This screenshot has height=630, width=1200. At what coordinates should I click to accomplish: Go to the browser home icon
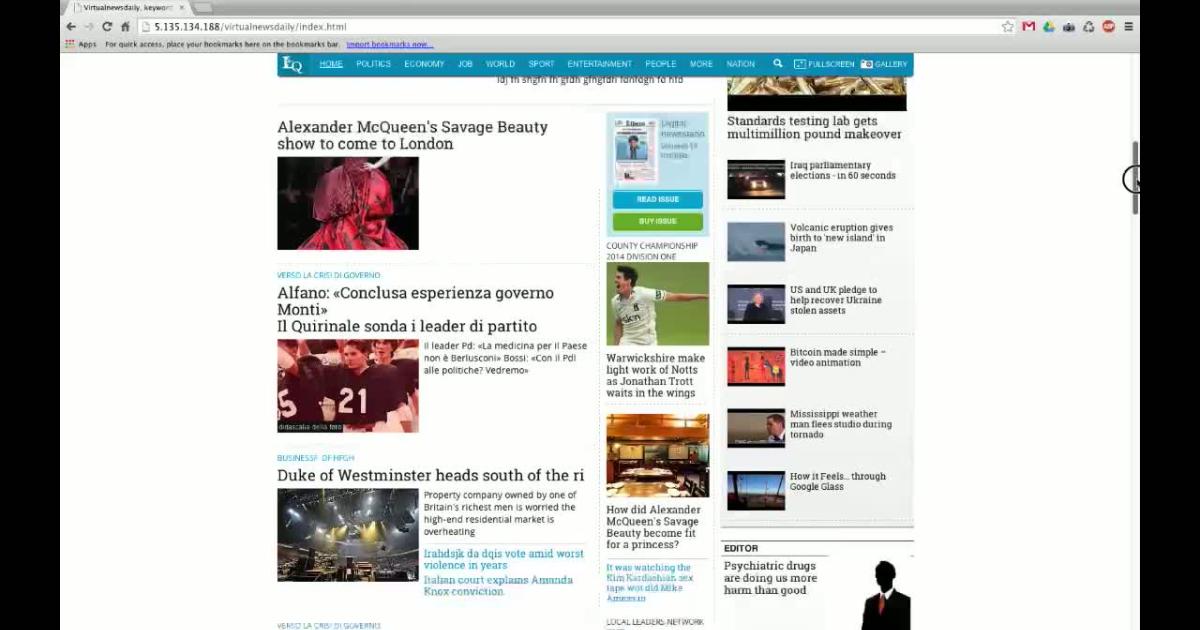click(125, 27)
